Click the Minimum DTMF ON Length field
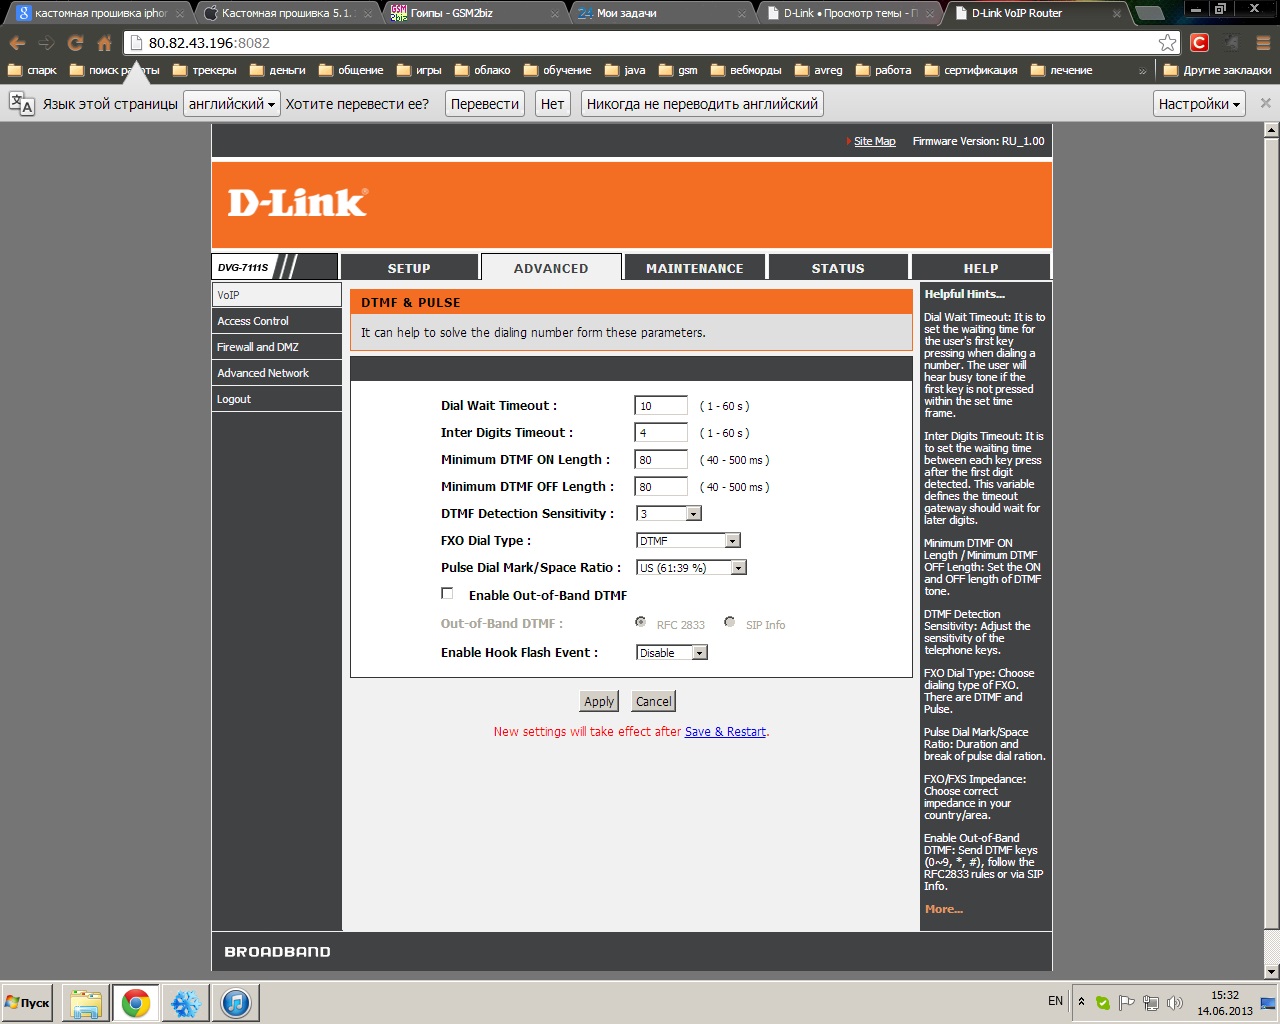 click(x=661, y=460)
